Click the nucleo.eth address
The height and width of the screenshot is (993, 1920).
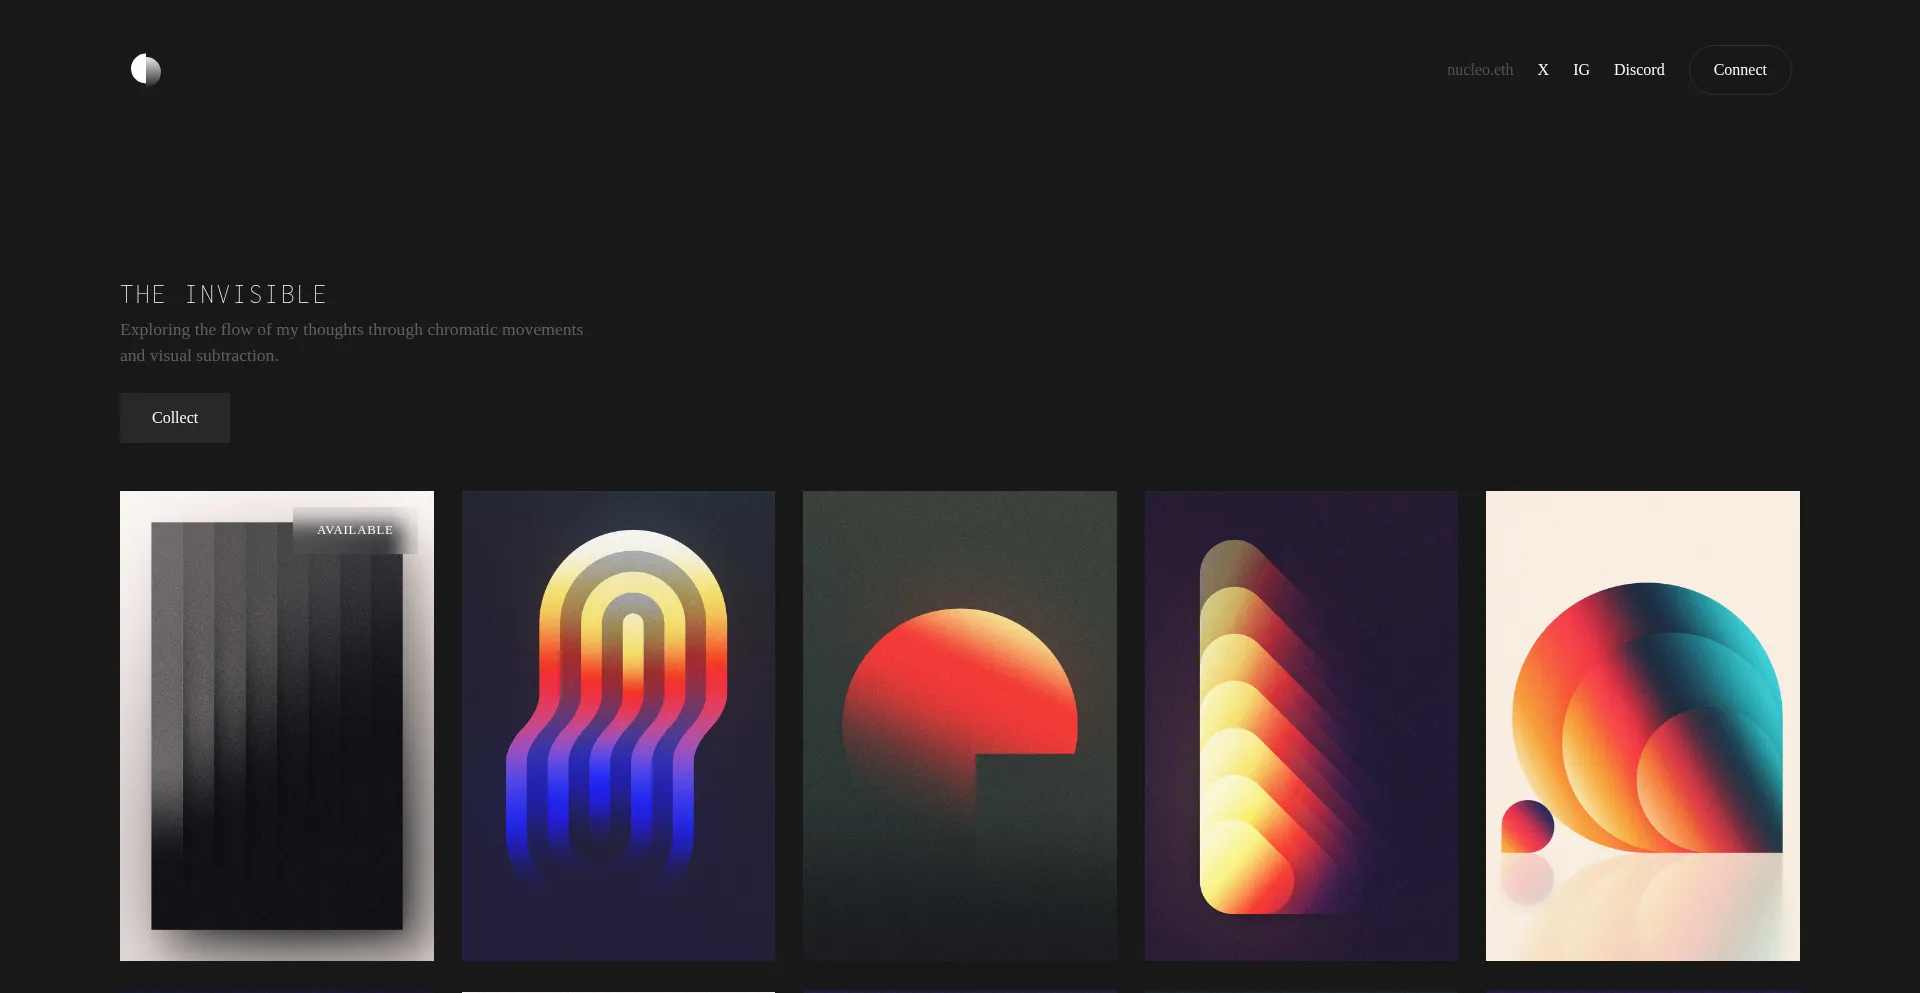point(1479,69)
